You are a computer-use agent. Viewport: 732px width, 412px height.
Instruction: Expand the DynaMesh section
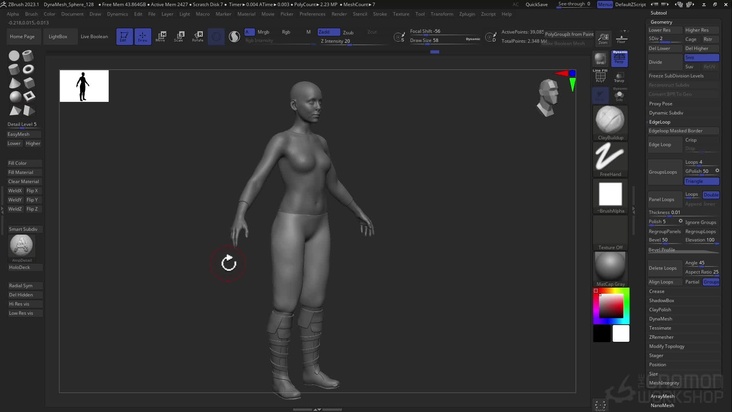pyautogui.click(x=661, y=318)
